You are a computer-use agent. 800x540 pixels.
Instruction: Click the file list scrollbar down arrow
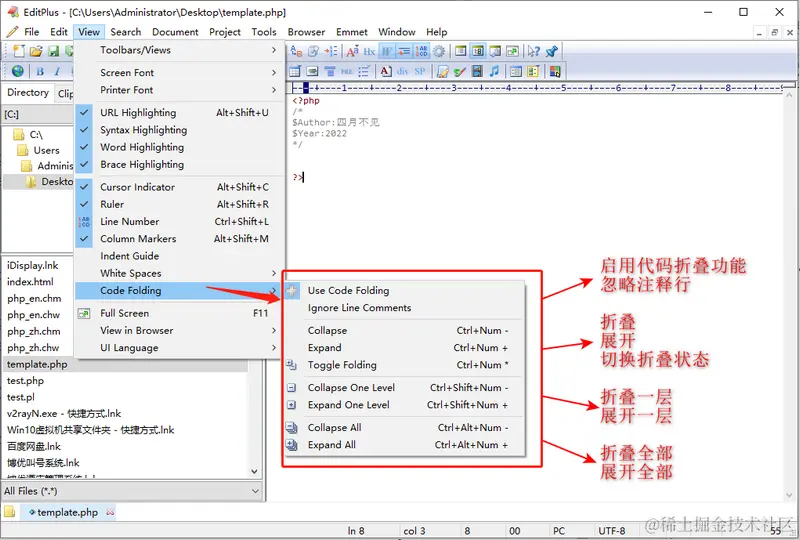coord(255,472)
